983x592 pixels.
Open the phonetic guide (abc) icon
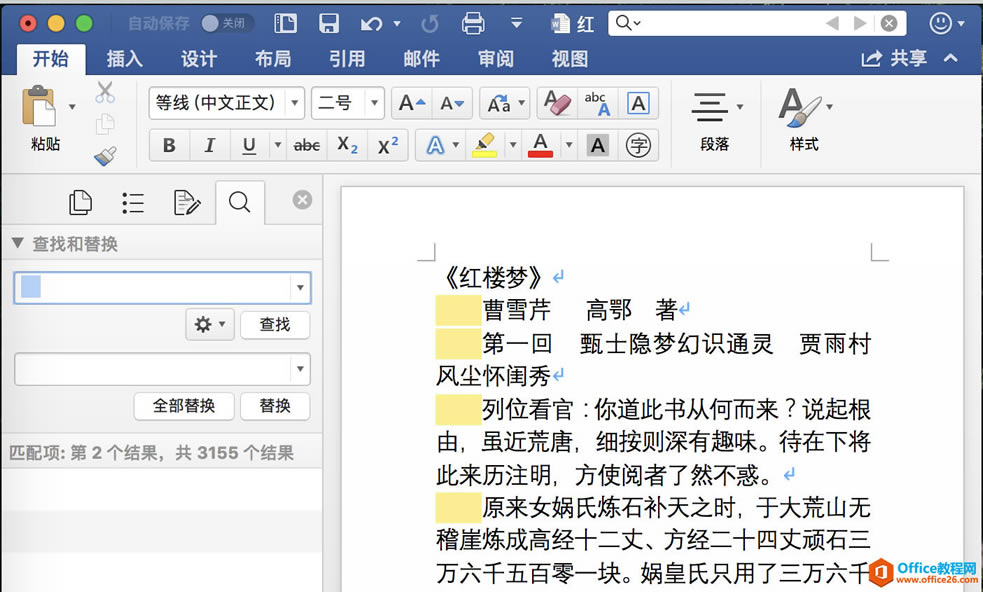[x=596, y=101]
